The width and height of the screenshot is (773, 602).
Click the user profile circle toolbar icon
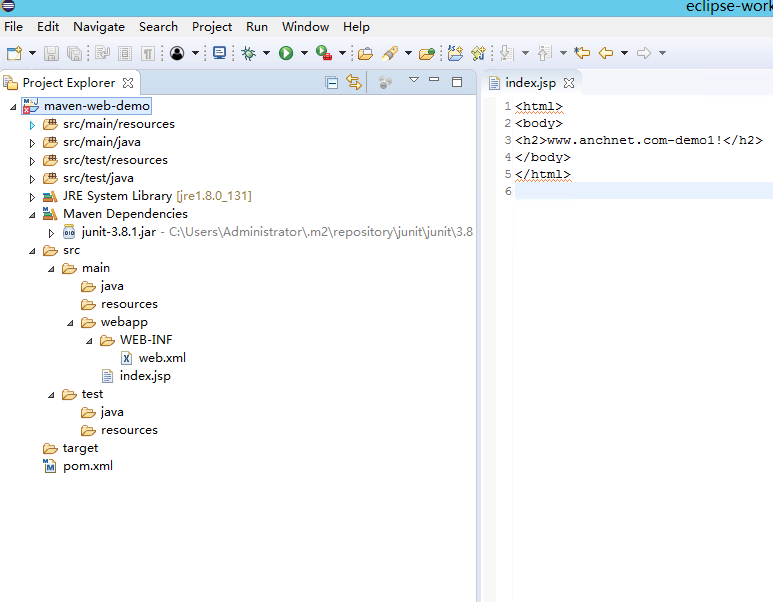(177, 53)
